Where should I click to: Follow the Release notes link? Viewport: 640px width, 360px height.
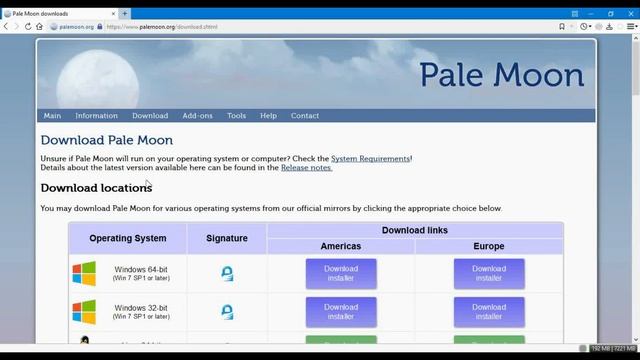[307, 167]
